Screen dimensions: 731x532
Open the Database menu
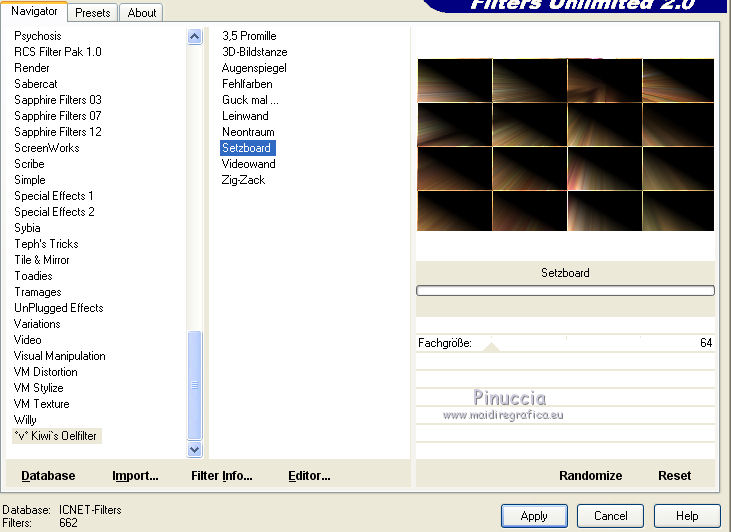(48, 476)
